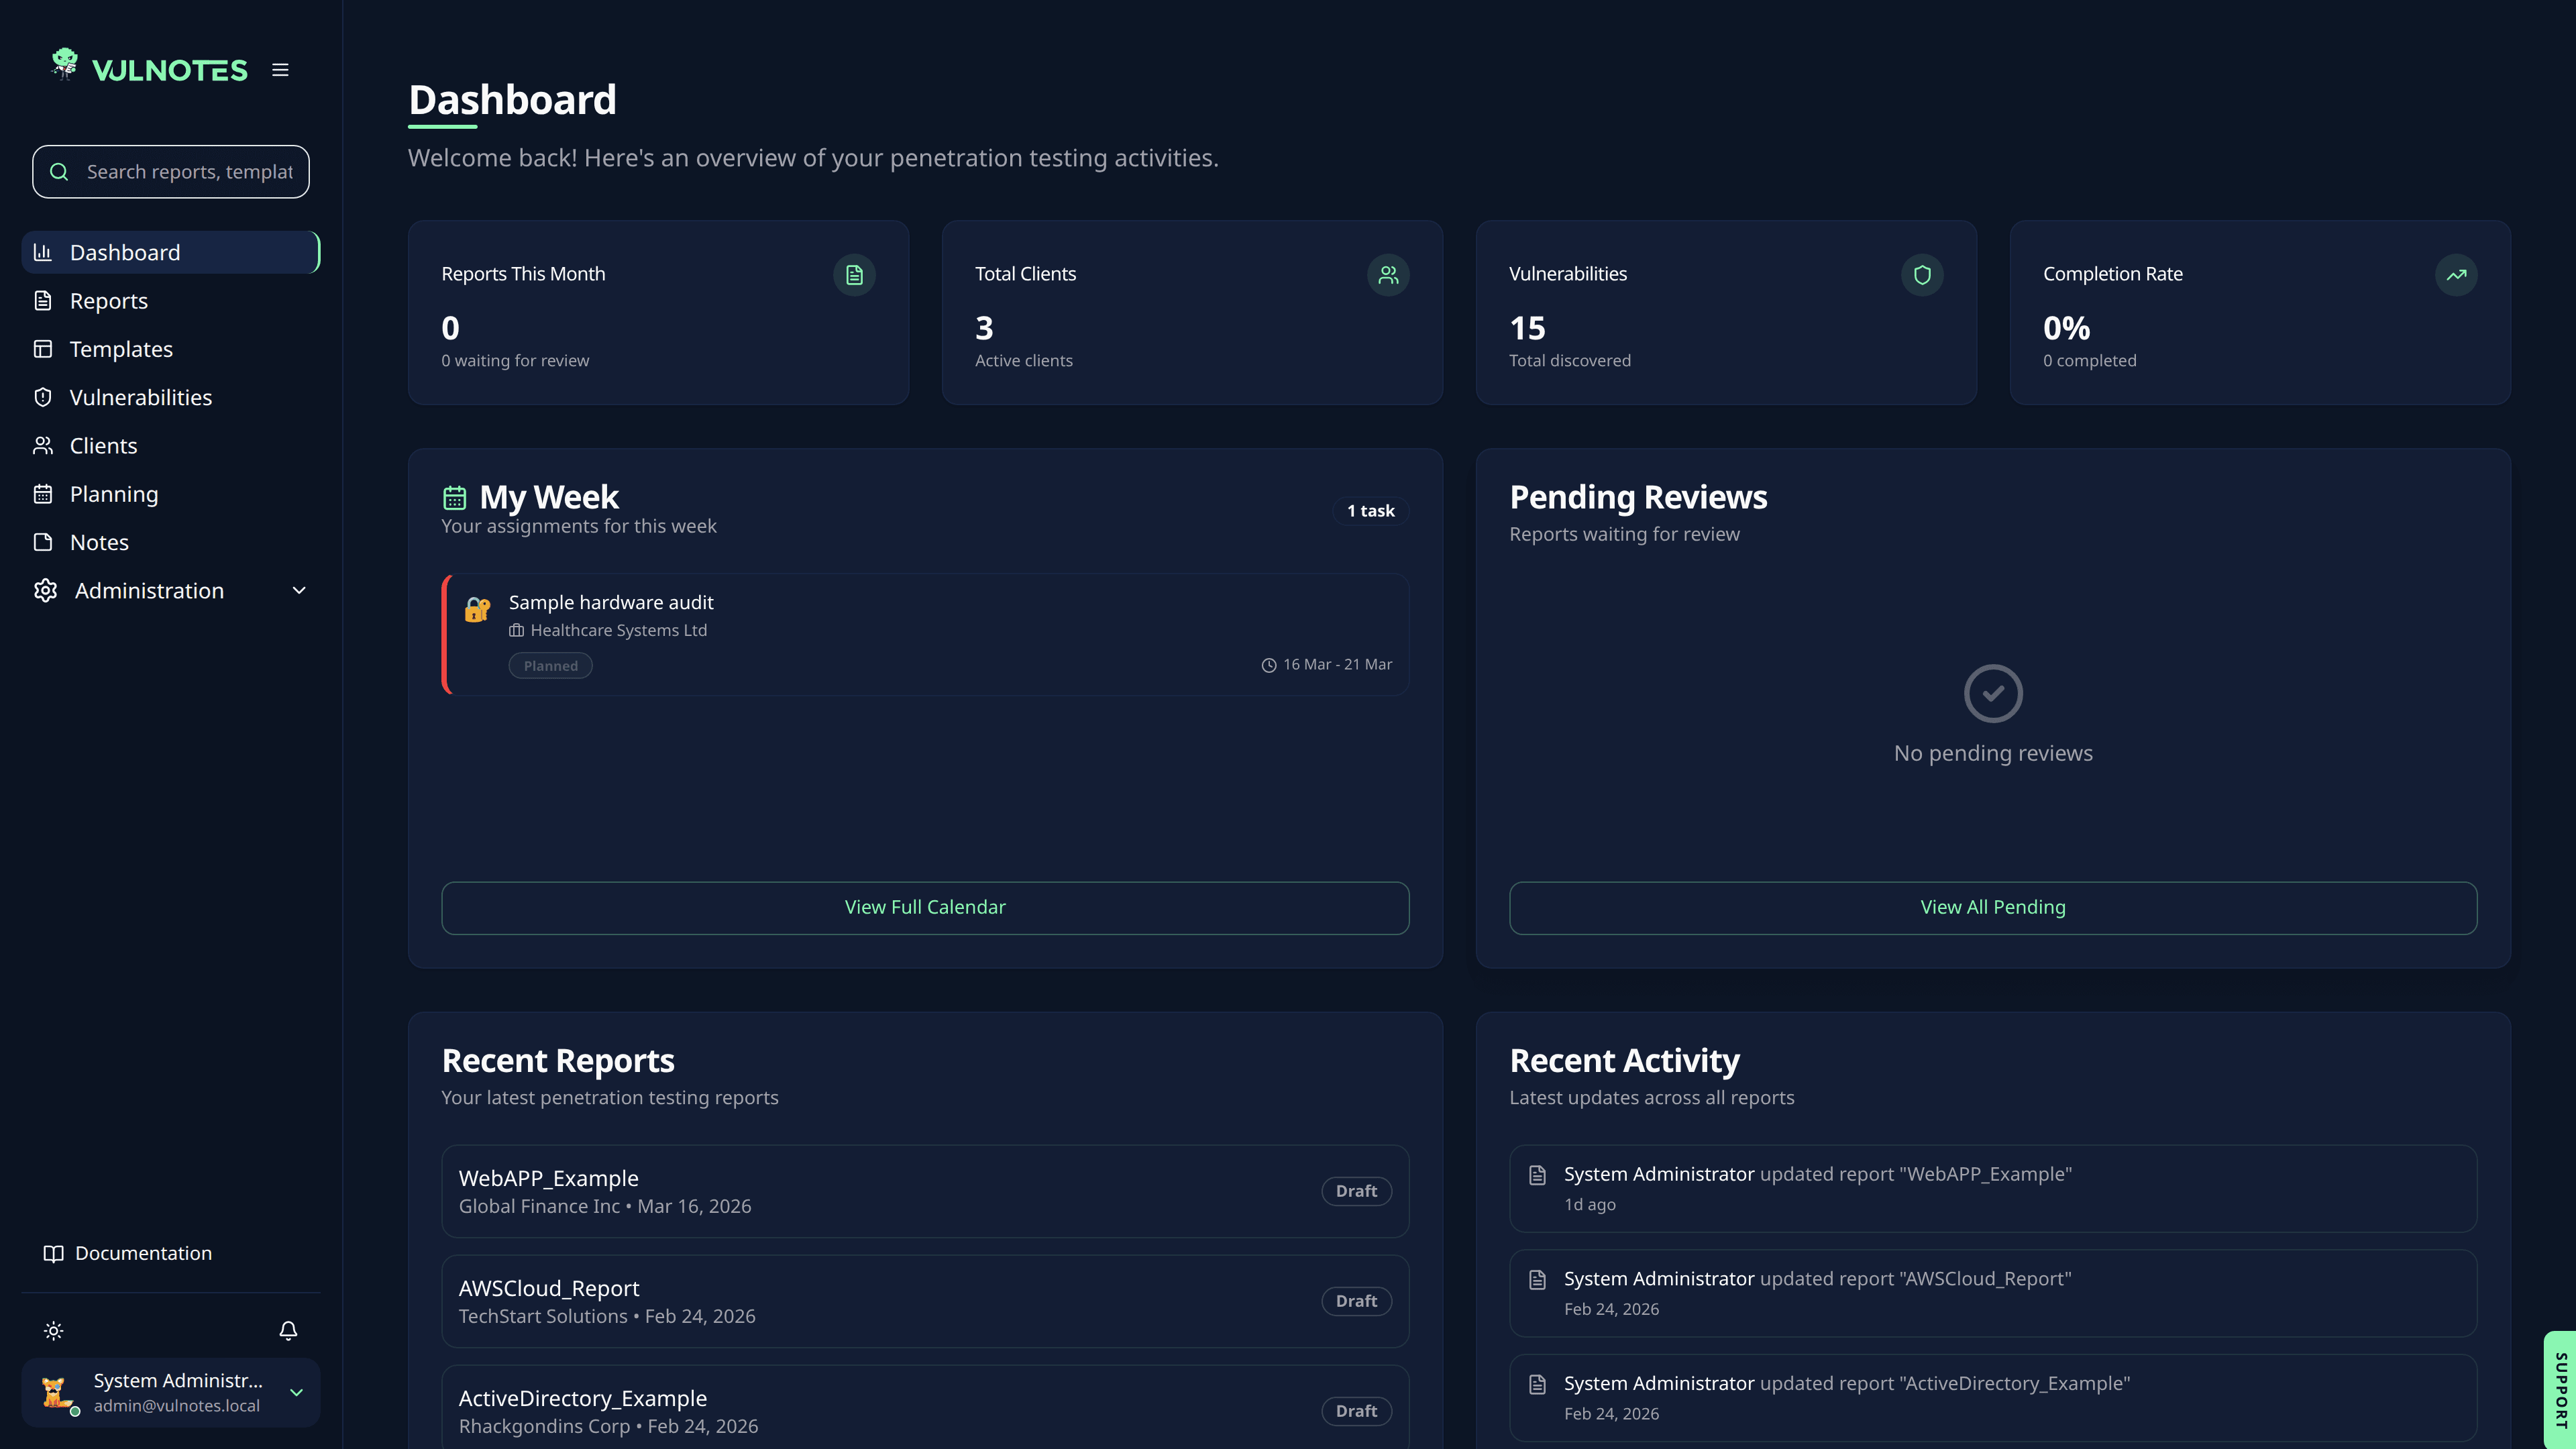Toggle light theme with sun icon
The width and height of the screenshot is (2576, 1449).
coord(54,1331)
